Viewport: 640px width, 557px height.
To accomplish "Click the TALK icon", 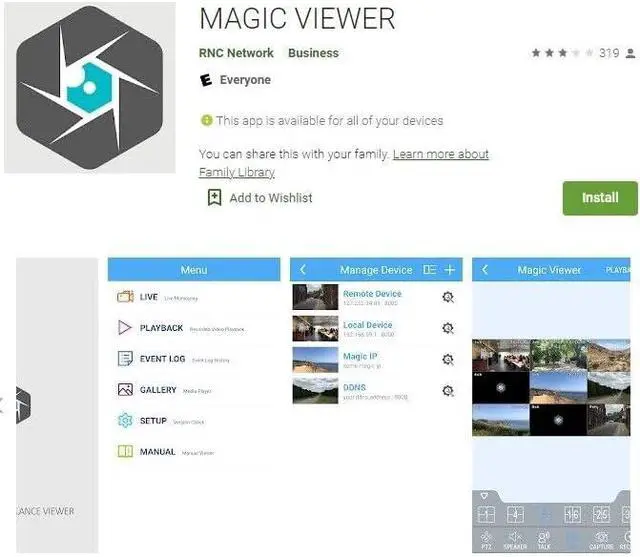I will [x=544, y=540].
